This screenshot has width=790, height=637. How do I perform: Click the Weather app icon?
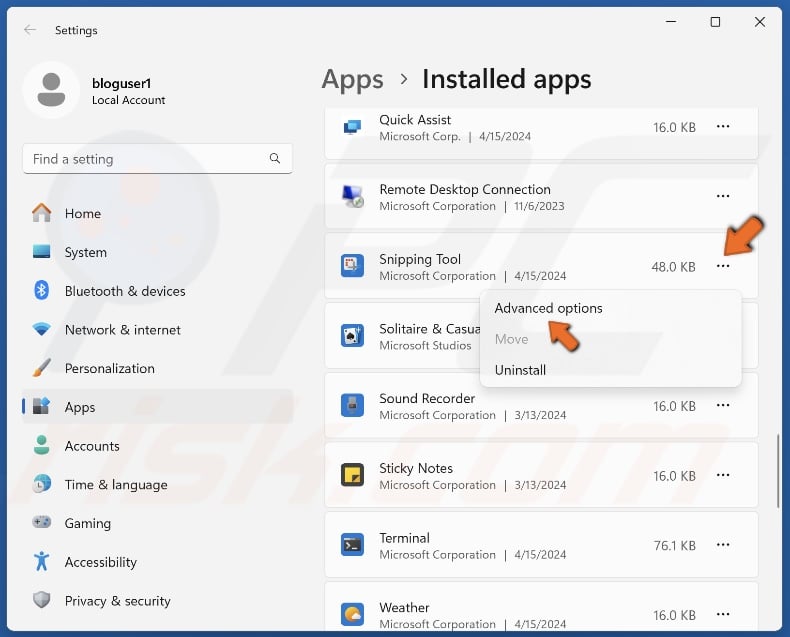(x=352, y=614)
